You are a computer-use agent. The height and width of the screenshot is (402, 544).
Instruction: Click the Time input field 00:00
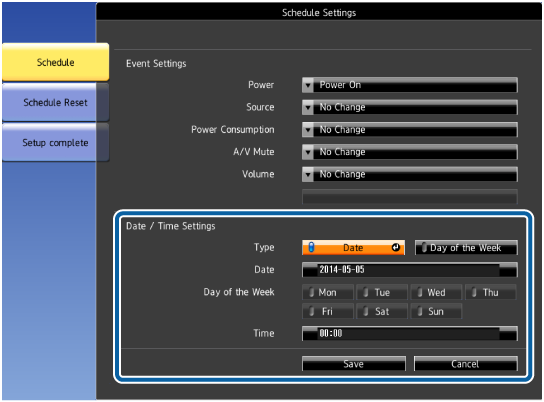[410, 333]
